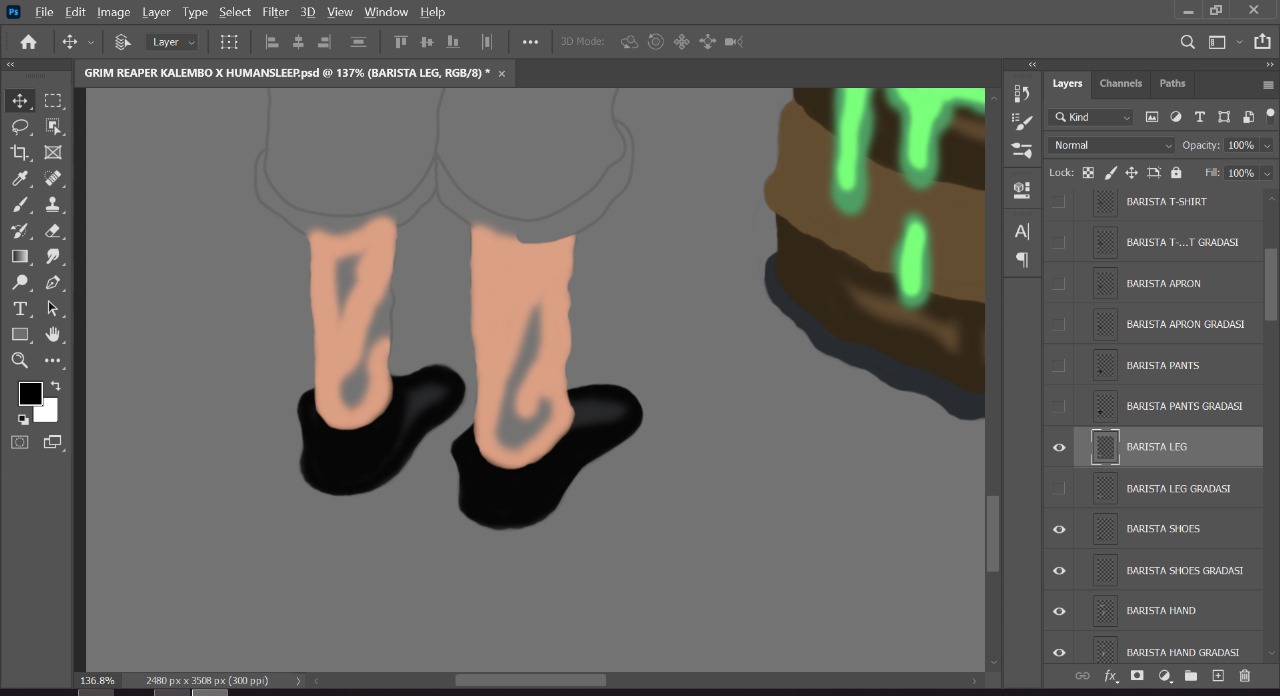Click the Share image icon
Viewport: 1280px width, 696px height.
(1262, 42)
